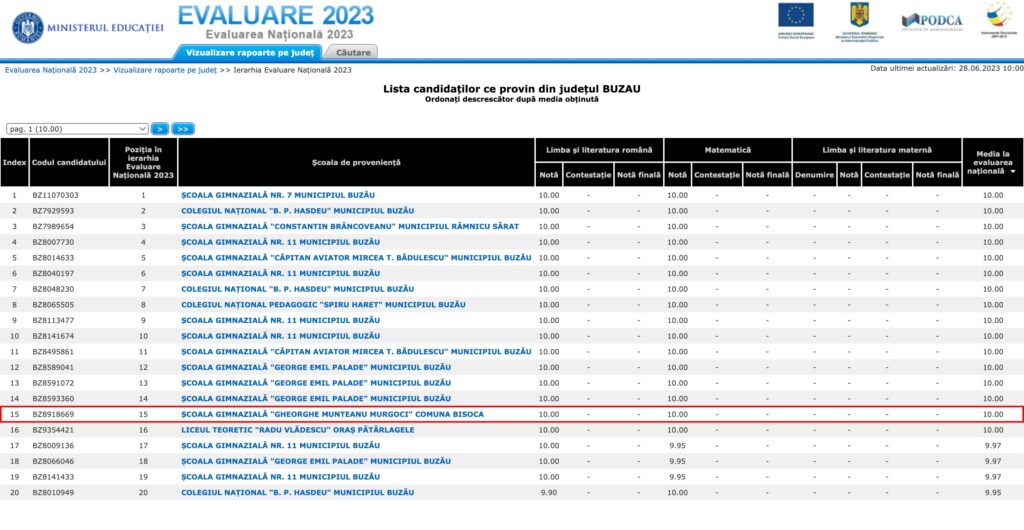Click sort arrow on Media la evaluarea națională

click(x=1012, y=172)
